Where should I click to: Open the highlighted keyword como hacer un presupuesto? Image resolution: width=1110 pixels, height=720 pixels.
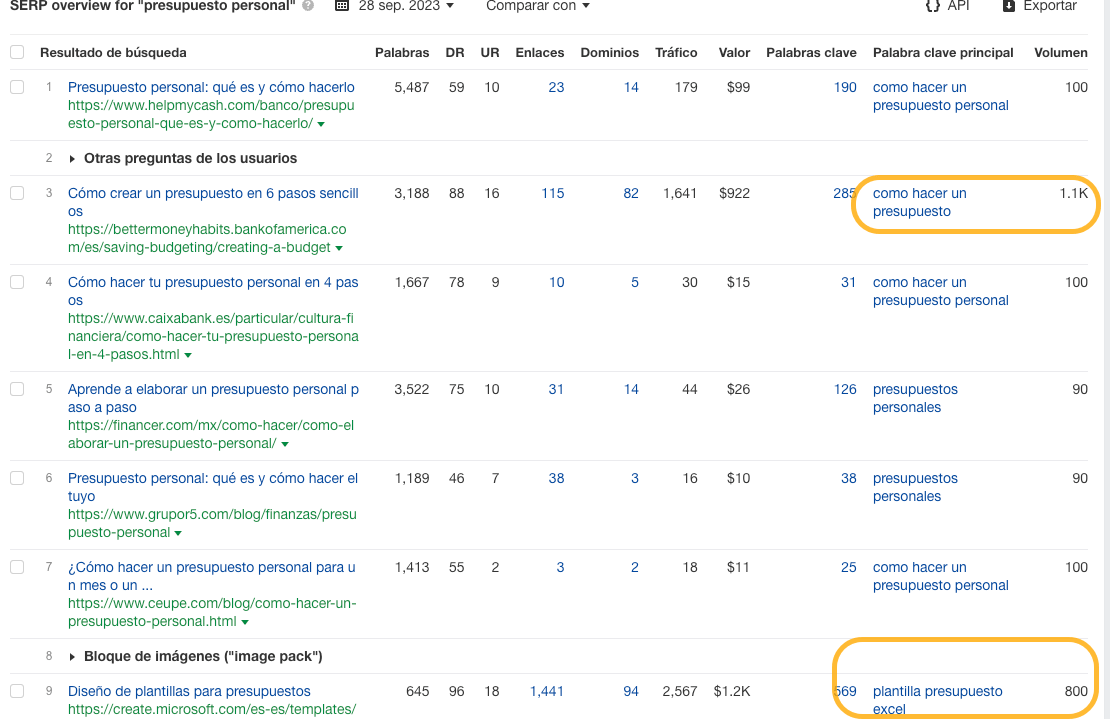pyautogui.click(x=919, y=202)
